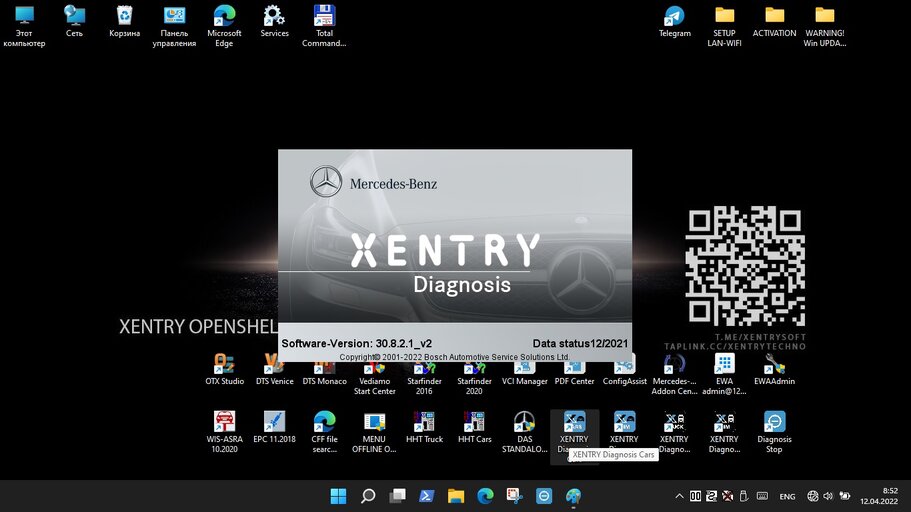
Task: Open Task View from the taskbar
Action: click(x=397, y=496)
